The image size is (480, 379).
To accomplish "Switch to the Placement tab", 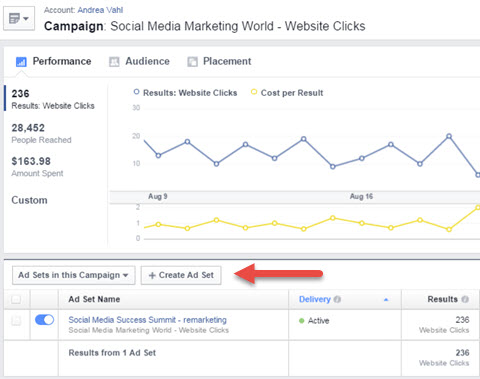I will click(x=219, y=61).
